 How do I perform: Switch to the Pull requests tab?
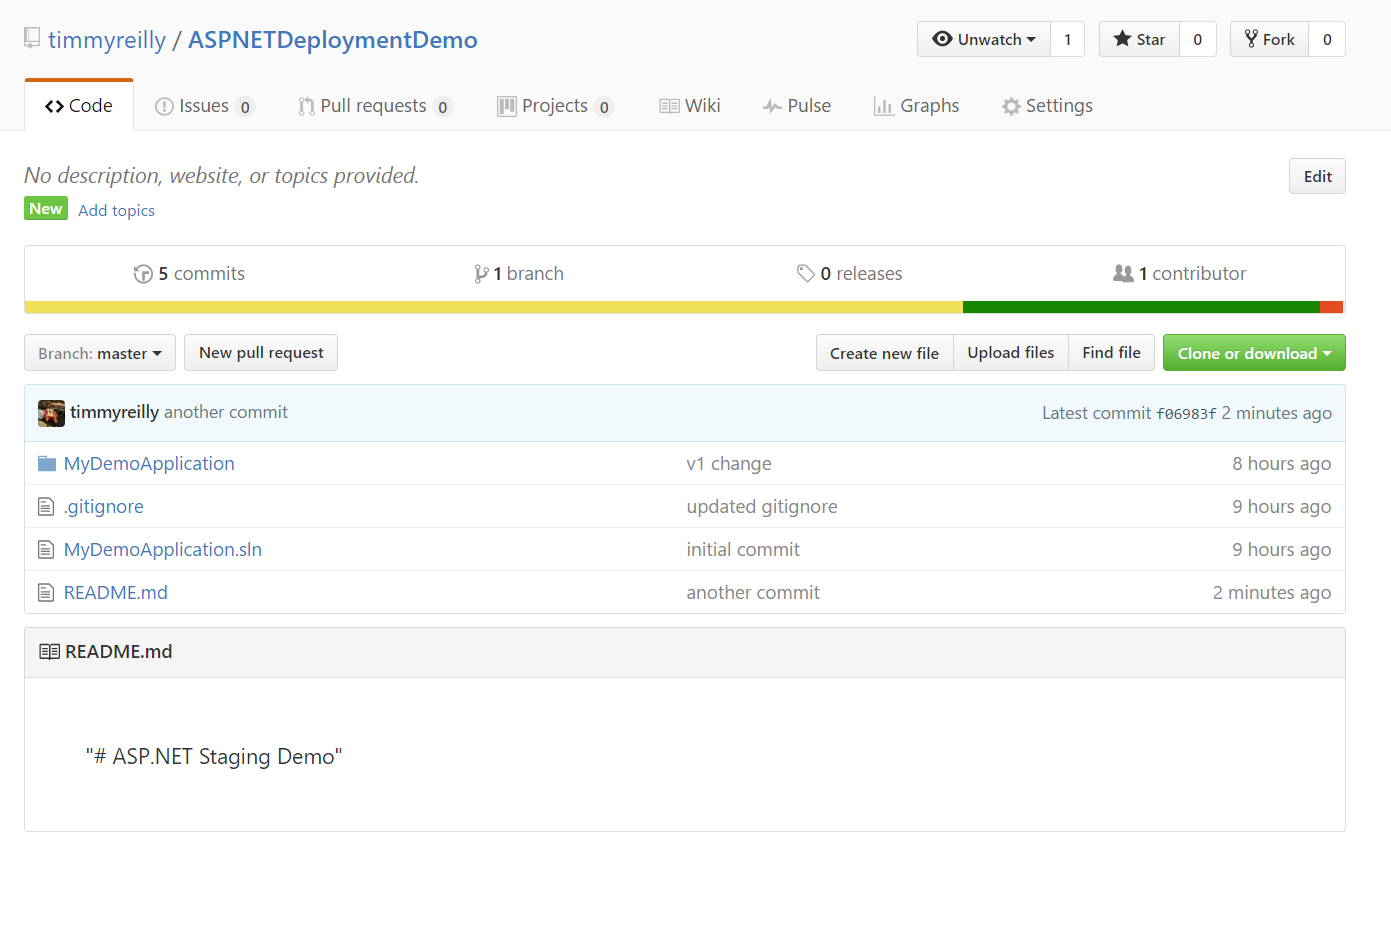[x=375, y=106]
